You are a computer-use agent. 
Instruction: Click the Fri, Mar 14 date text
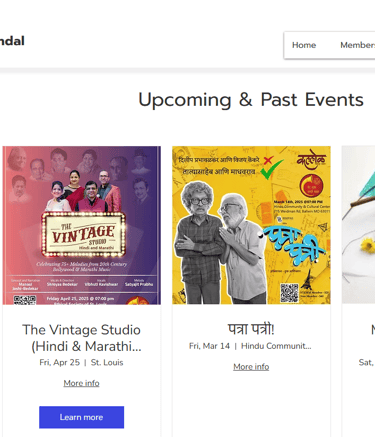pos(209,346)
